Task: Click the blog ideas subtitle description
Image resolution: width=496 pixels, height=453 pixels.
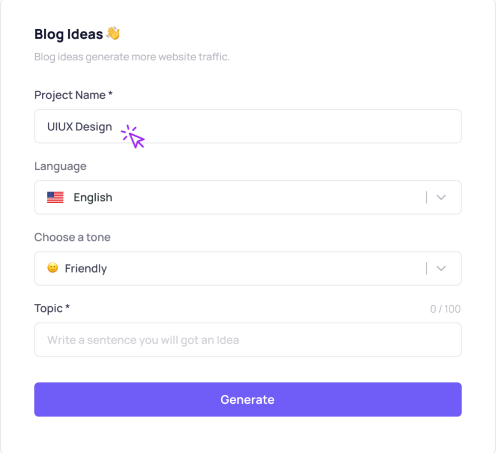Action: coord(132,57)
